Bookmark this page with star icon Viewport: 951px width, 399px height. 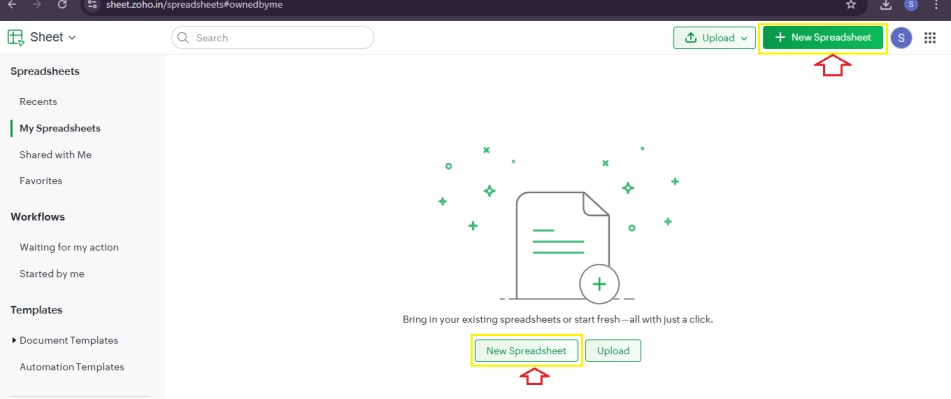[x=851, y=5]
